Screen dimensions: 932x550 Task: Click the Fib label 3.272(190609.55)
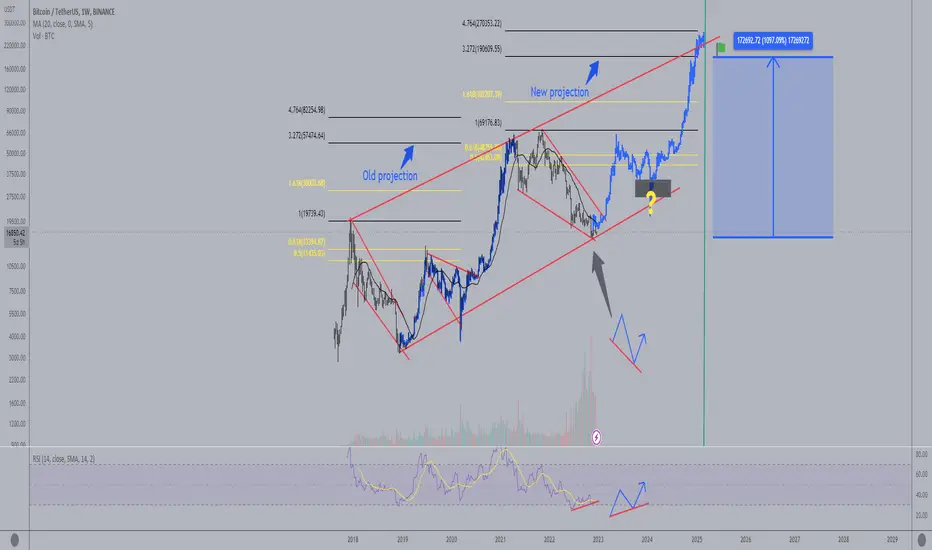coord(482,49)
